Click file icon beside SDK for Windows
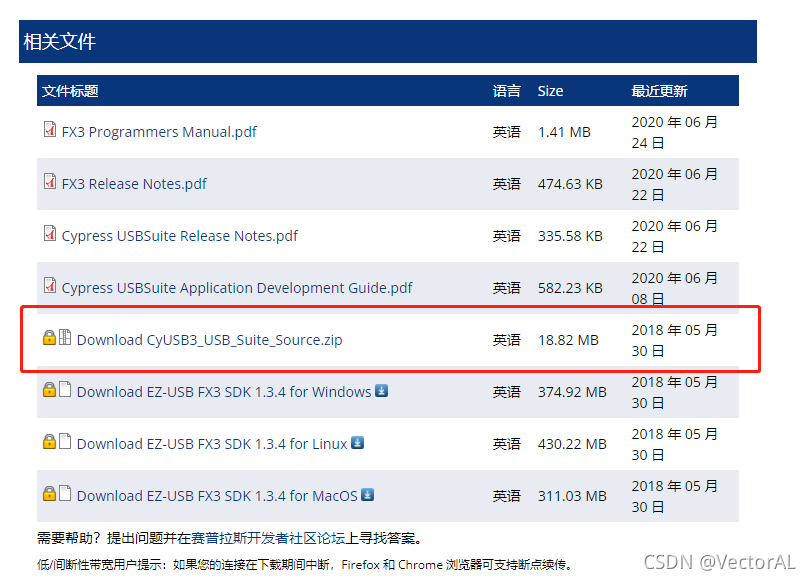This screenshot has height=580, width=811. [65, 389]
